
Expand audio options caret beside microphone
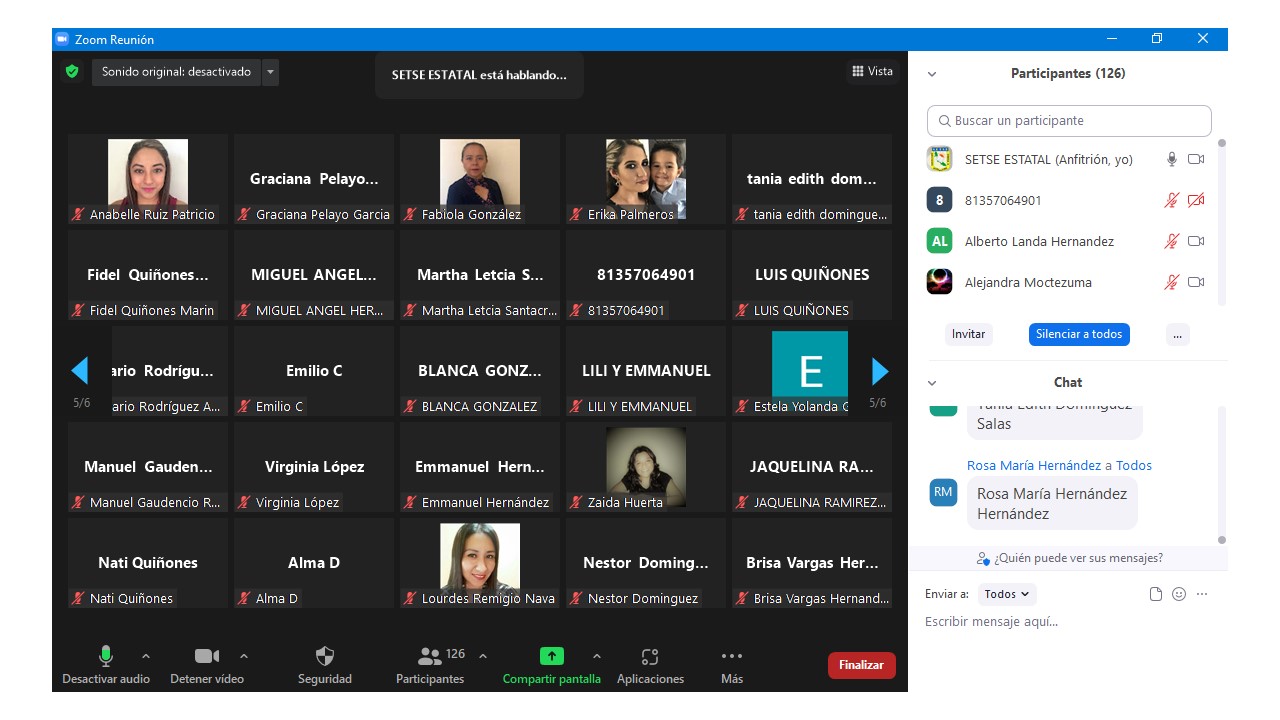click(x=146, y=656)
